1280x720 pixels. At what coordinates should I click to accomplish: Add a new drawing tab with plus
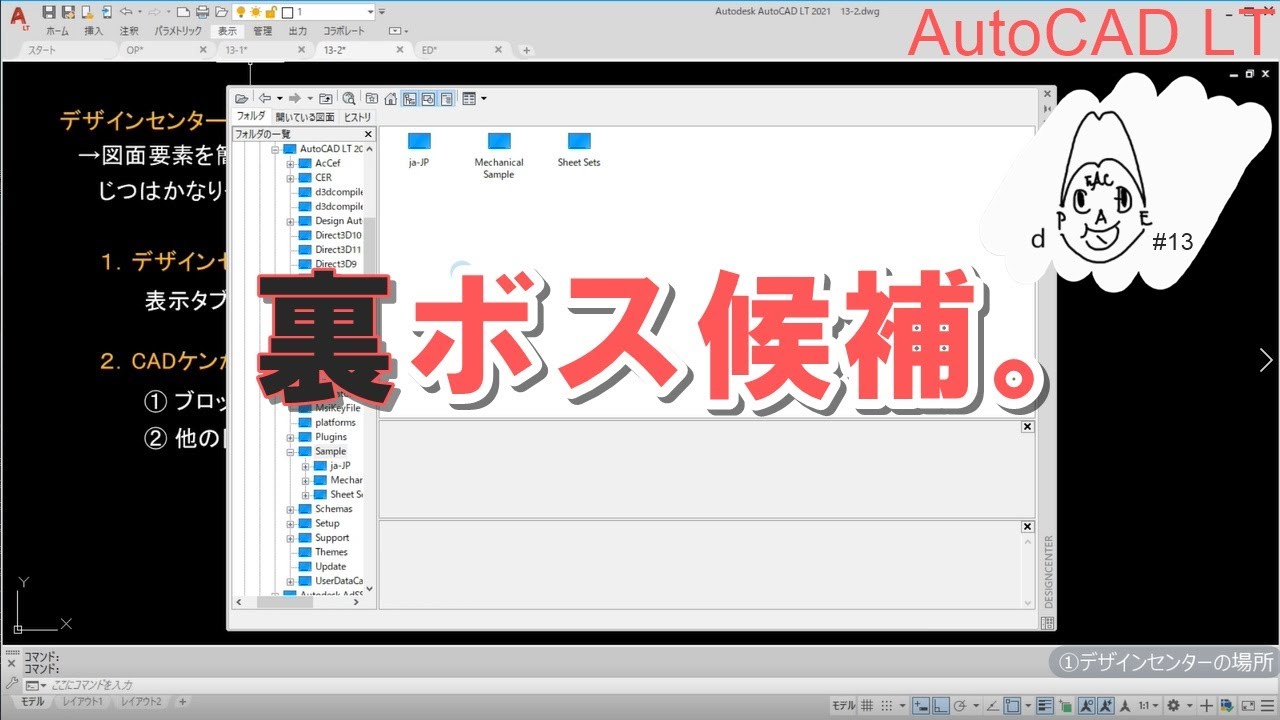click(x=527, y=50)
